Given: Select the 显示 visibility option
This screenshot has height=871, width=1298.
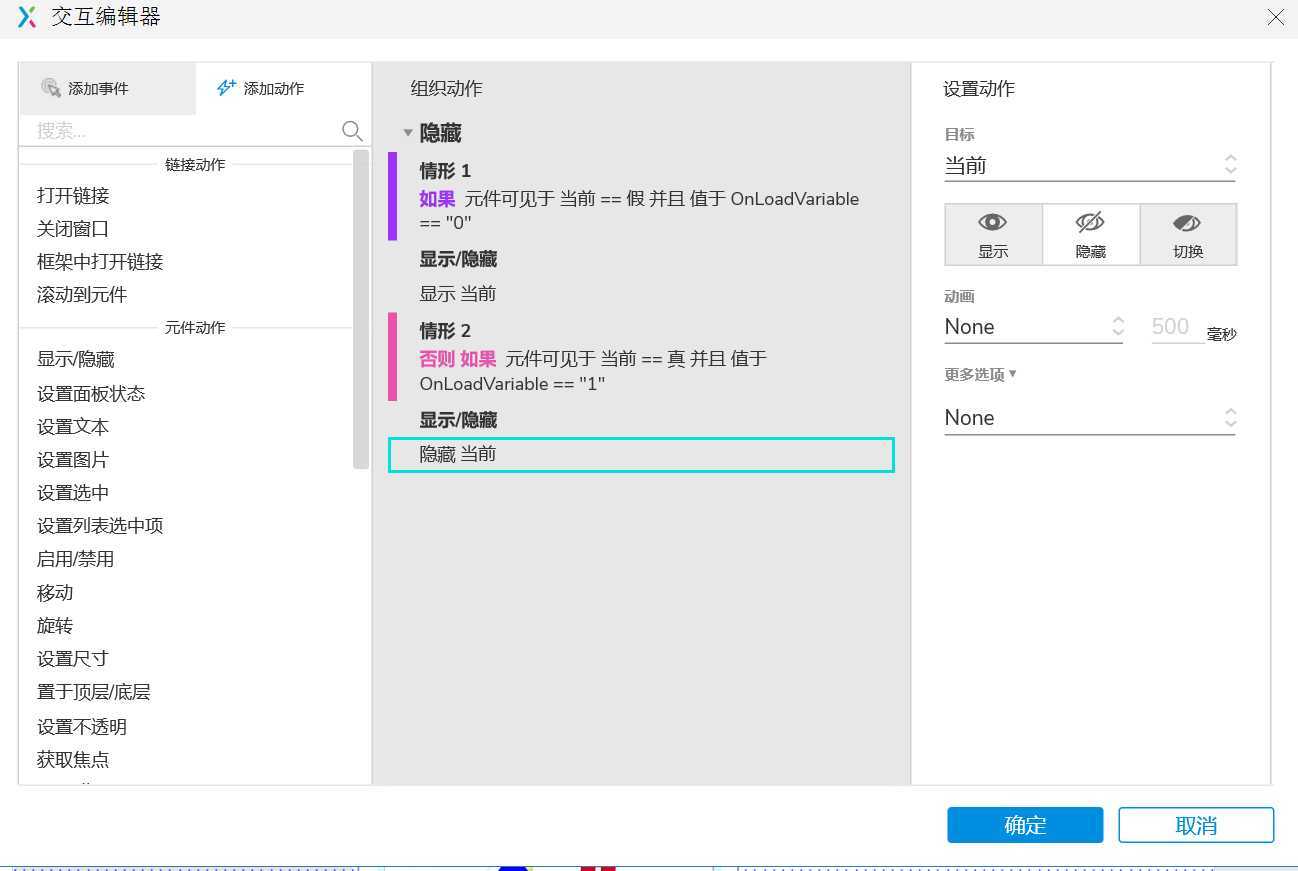Looking at the screenshot, I should click(x=993, y=235).
